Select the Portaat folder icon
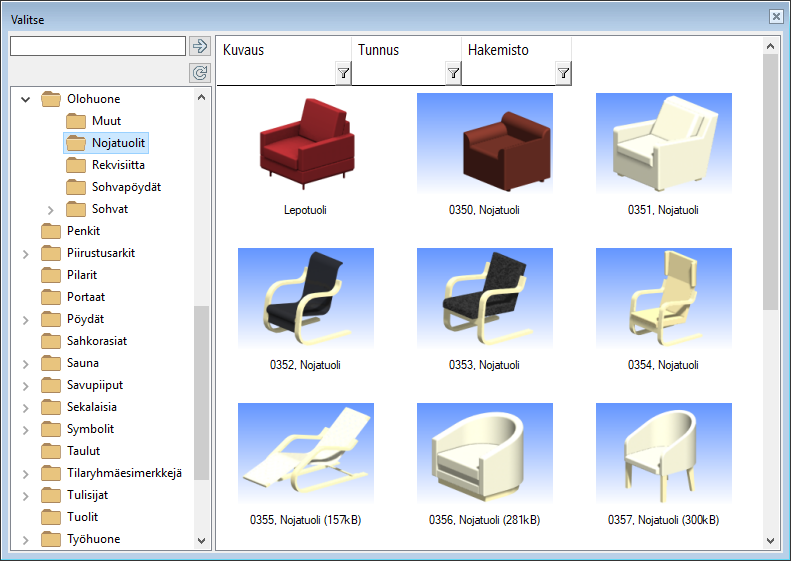 click(x=51, y=297)
